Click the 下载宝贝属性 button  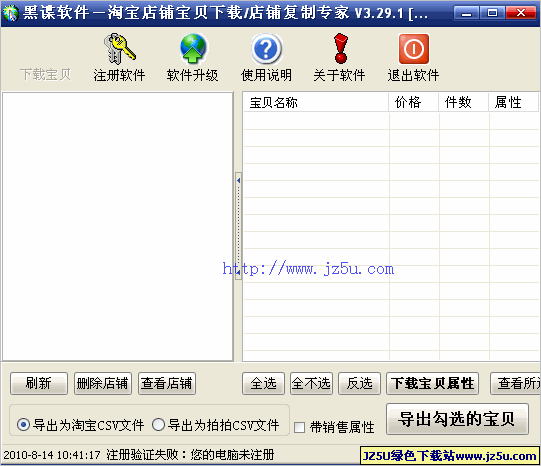click(432, 383)
